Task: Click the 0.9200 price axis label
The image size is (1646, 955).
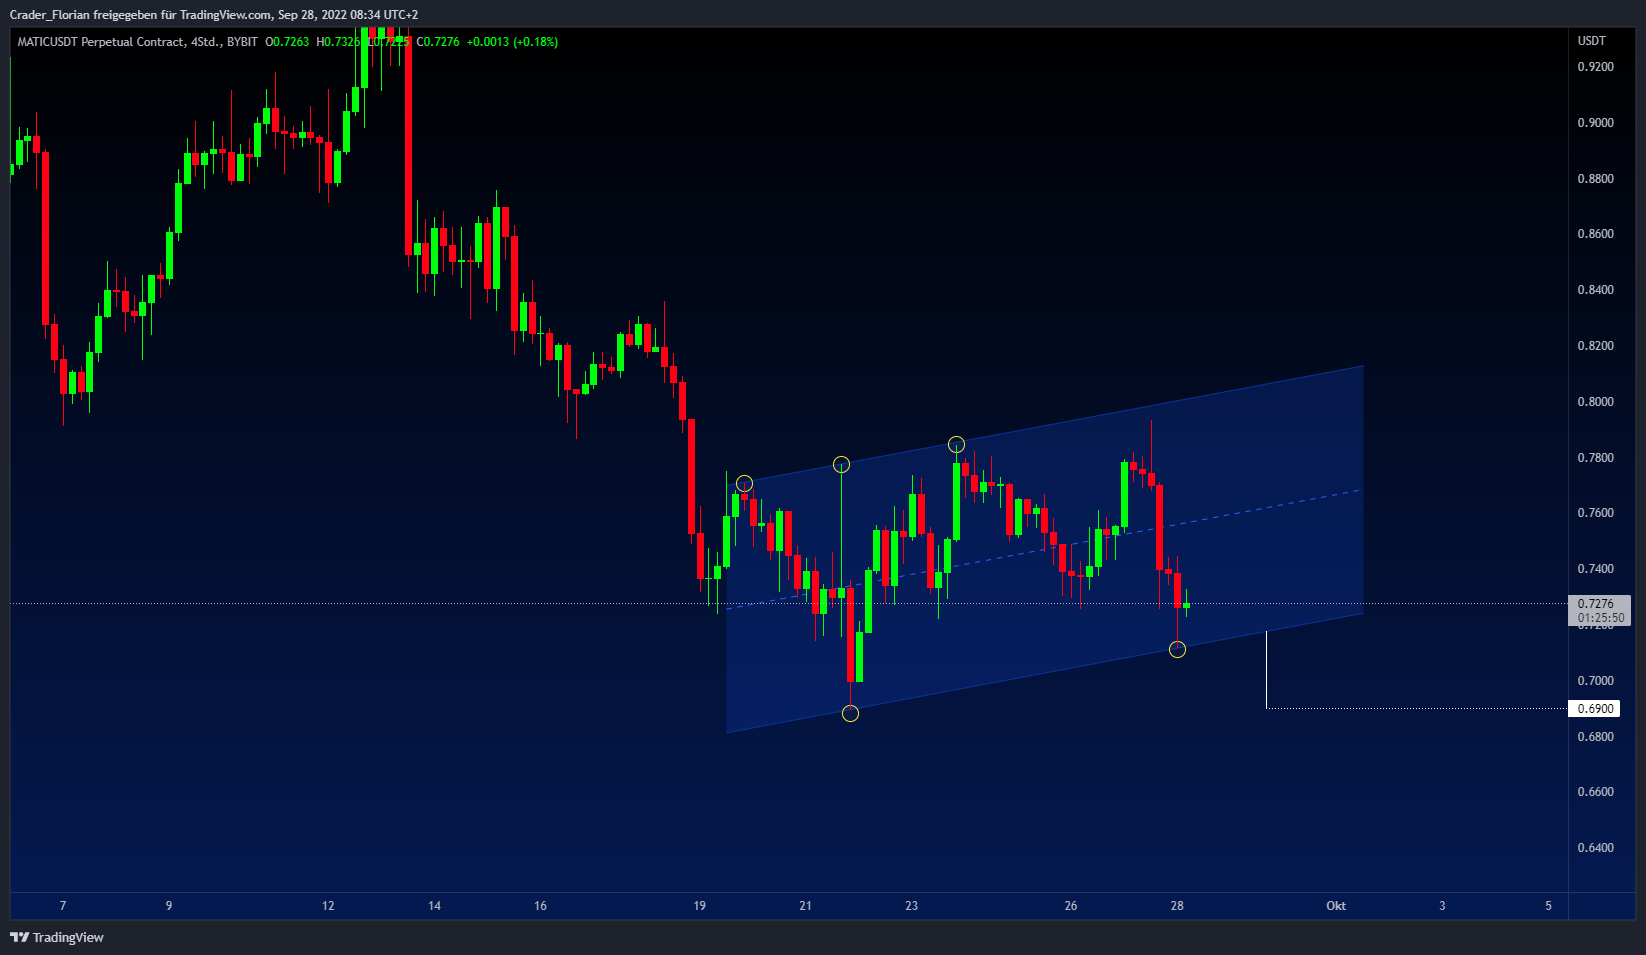Action: 1596,67
